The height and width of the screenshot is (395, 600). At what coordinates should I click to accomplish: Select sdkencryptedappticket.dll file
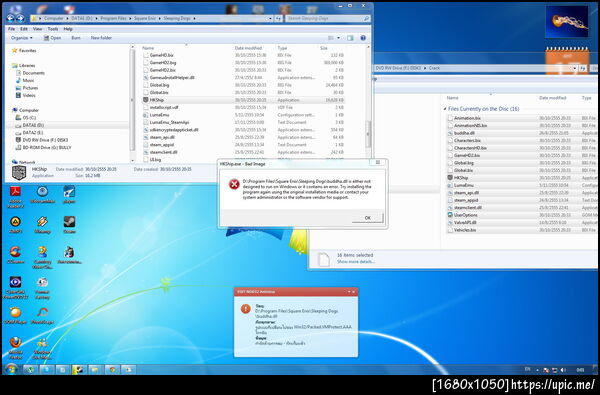click(x=243, y=130)
